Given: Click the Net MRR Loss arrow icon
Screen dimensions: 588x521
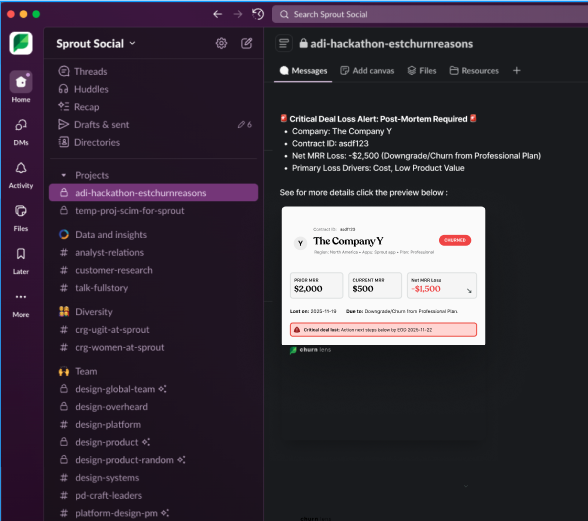Looking at the screenshot, I should tap(469, 291).
